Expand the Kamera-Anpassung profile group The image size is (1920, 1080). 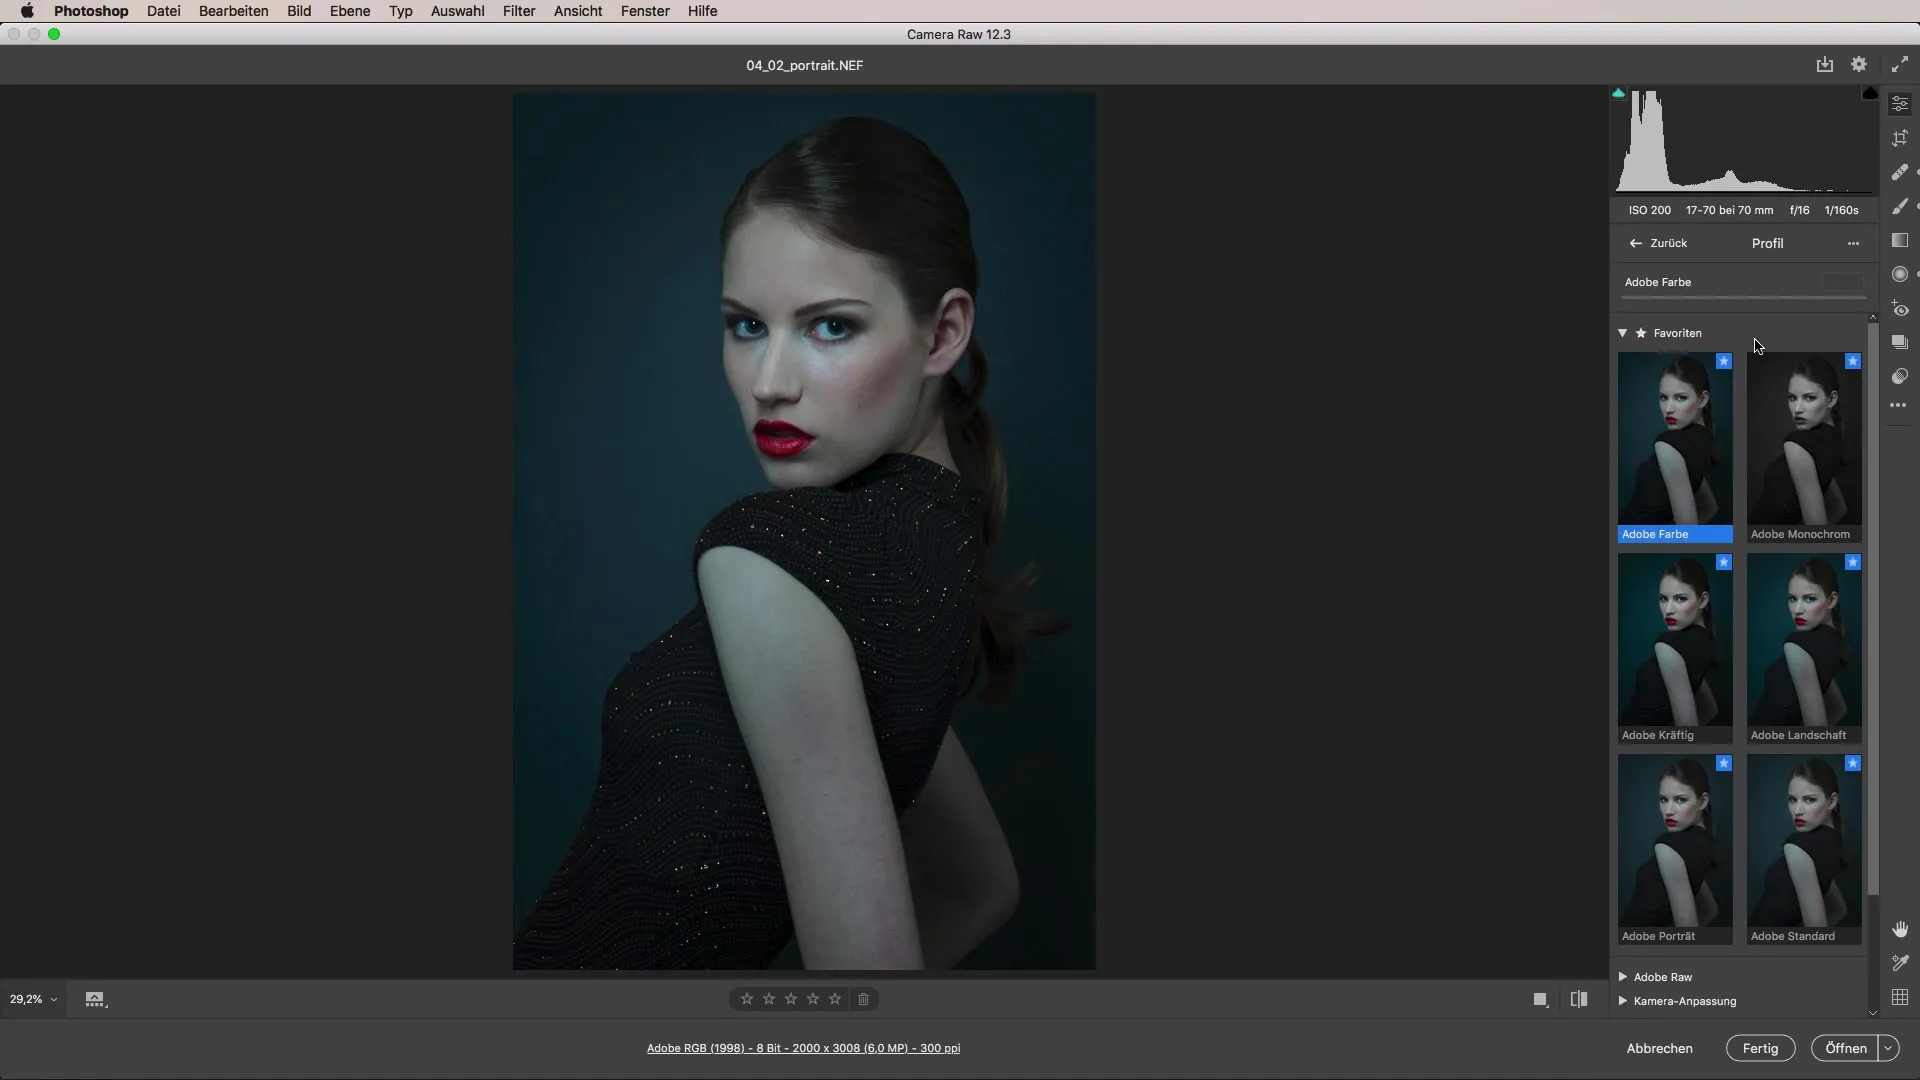pyautogui.click(x=1623, y=1001)
